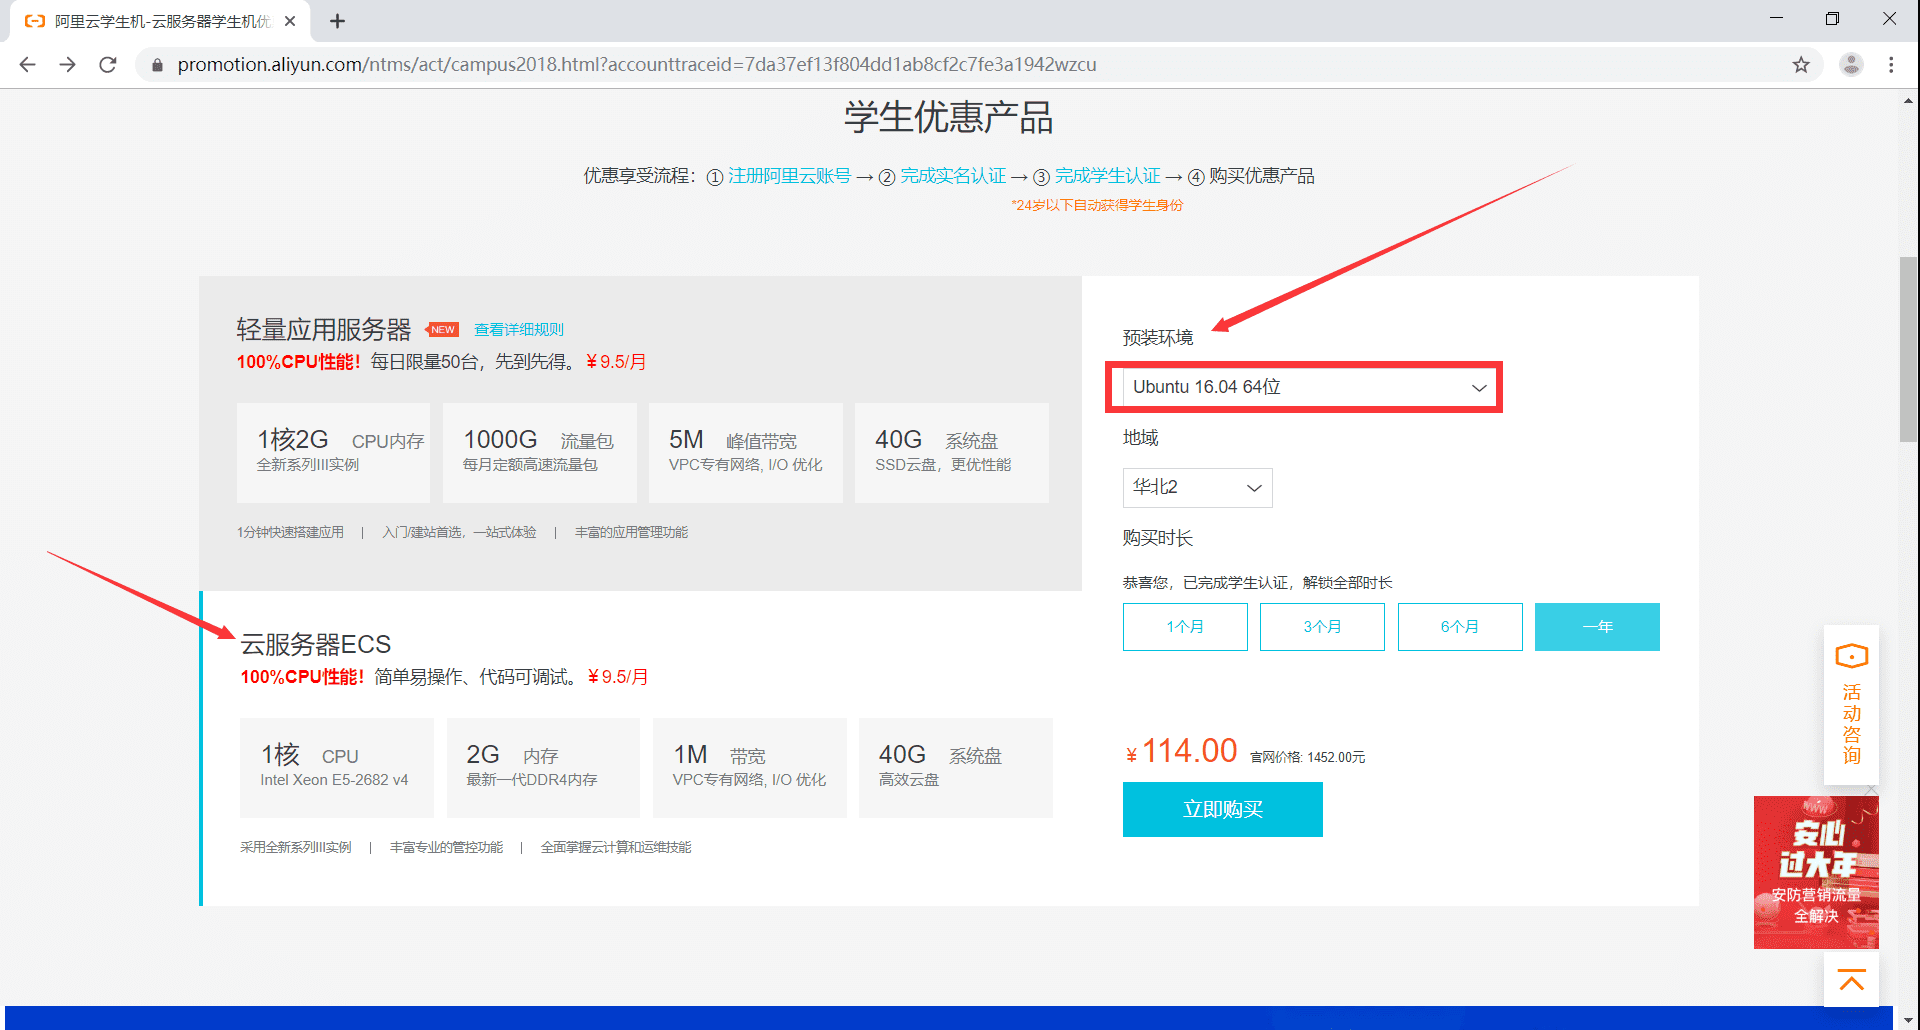1920x1030 pixels.
Task: Click the 2G 内存 spec box
Action: (543, 767)
